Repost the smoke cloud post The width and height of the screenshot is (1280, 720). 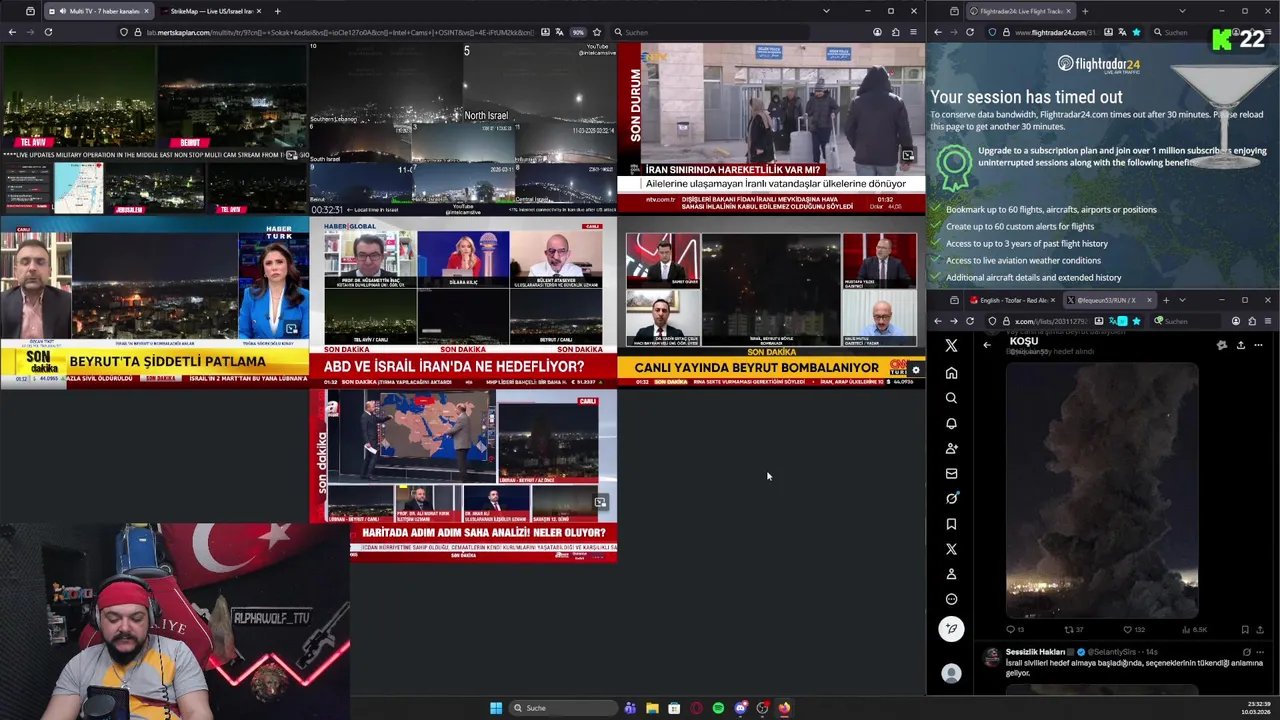pos(1073,630)
